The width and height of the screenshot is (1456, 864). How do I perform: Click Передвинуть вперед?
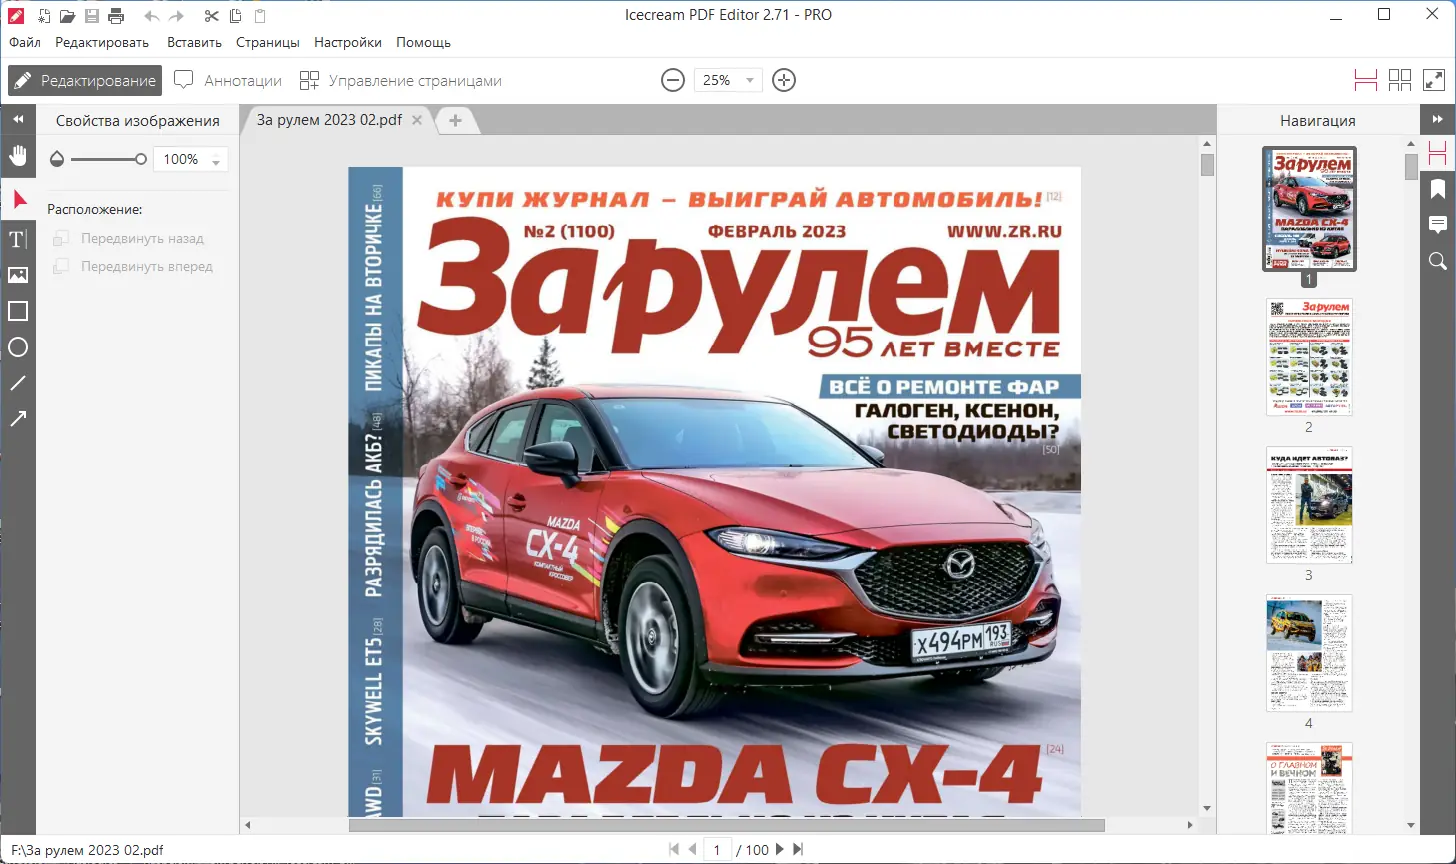(x=135, y=267)
